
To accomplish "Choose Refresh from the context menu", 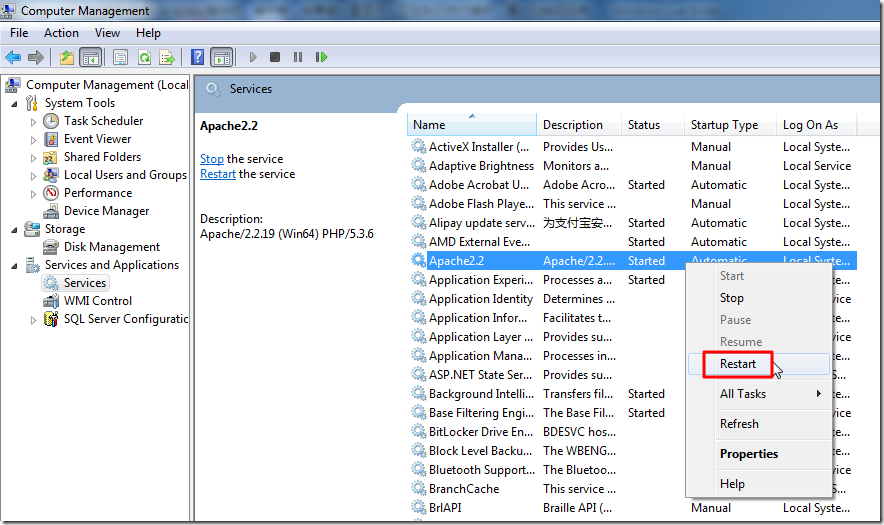I will [758, 423].
